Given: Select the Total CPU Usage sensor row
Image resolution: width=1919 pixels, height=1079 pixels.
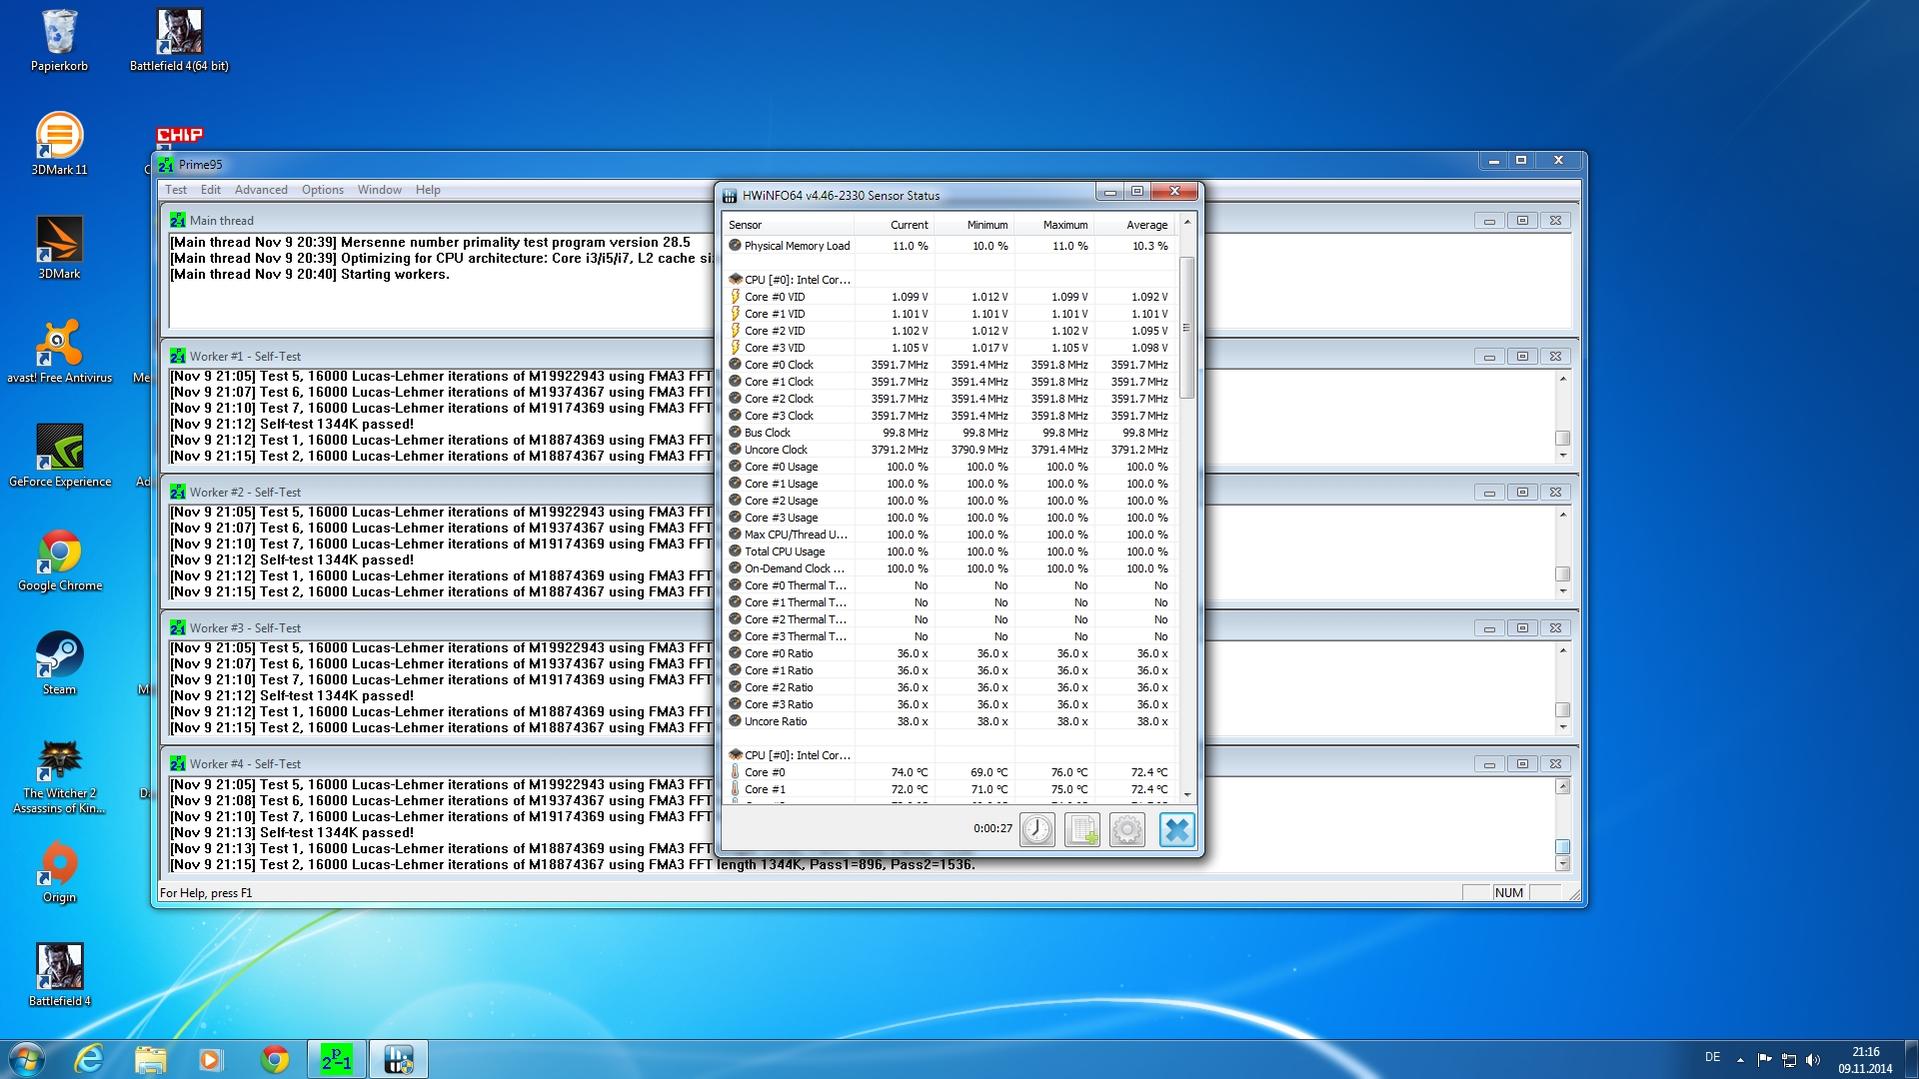Looking at the screenshot, I should (948, 552).
